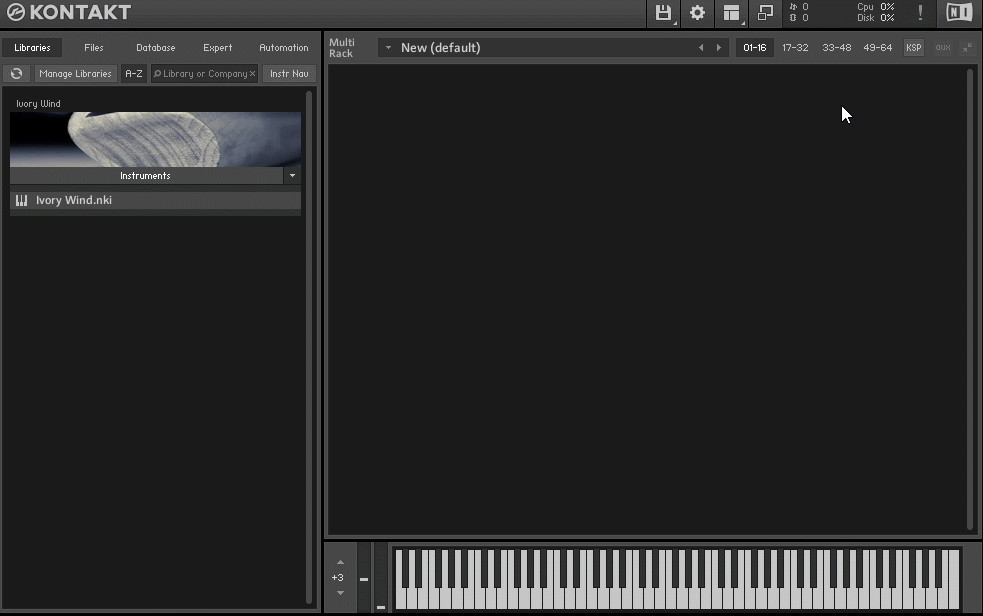This screenshot has height=616, width=983.
Task: Open Kontakt options via gear icon
Action: coord(697,13)
